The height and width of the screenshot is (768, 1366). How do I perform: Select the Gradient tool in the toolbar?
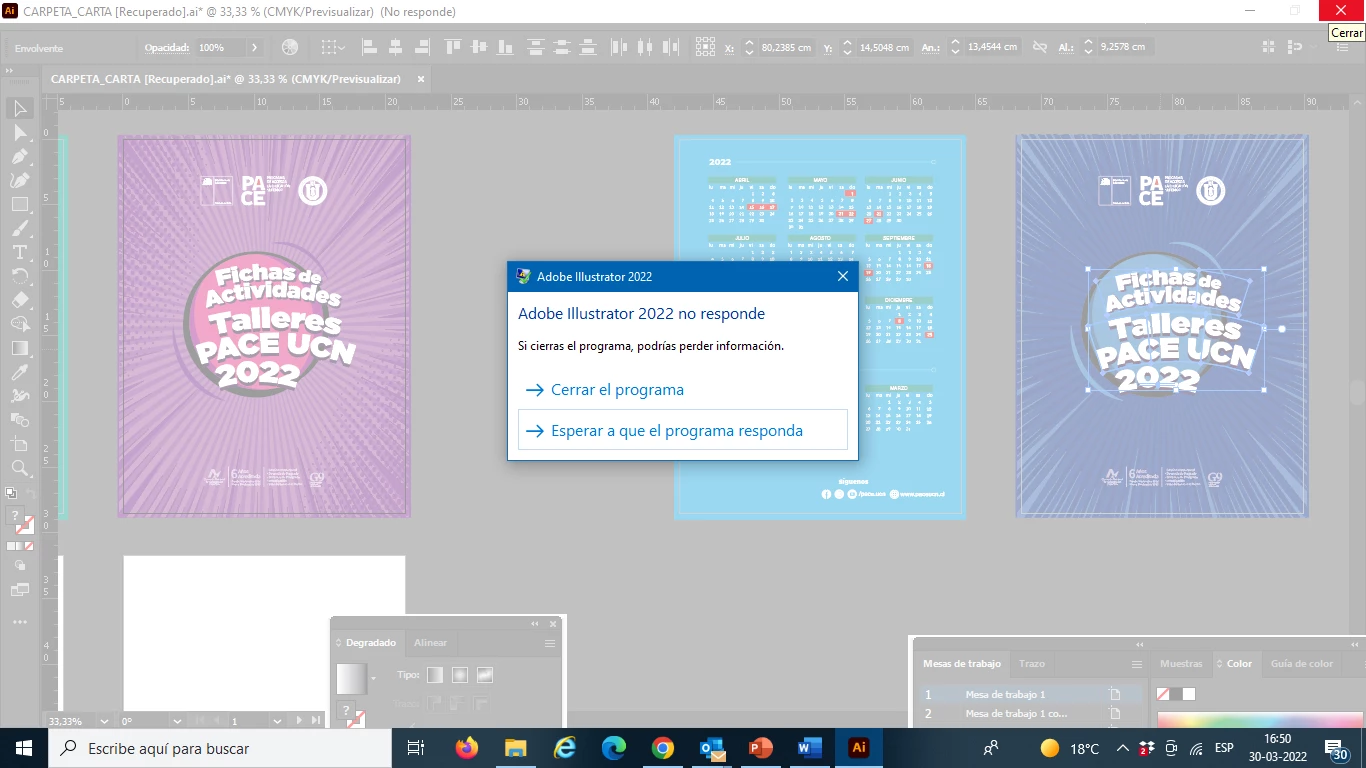20,348
